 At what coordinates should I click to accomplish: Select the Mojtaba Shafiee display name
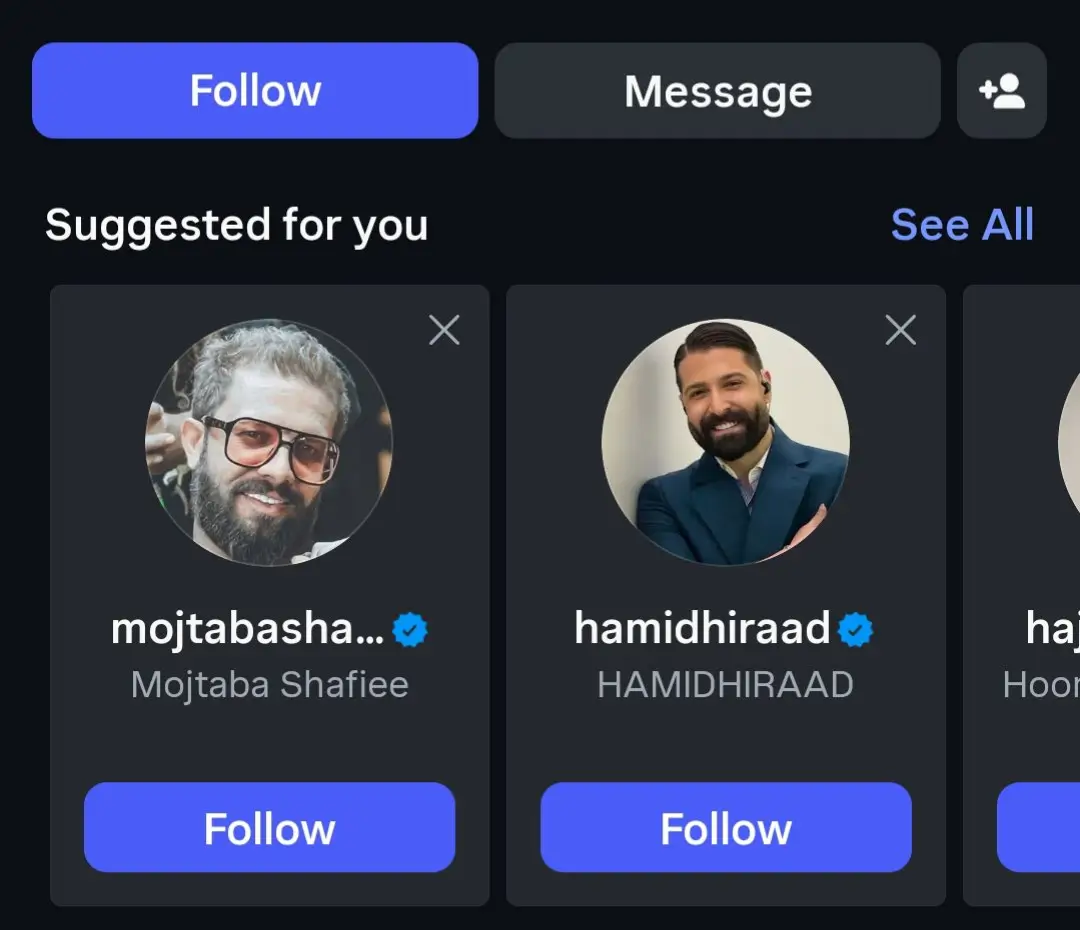point(269,685)
